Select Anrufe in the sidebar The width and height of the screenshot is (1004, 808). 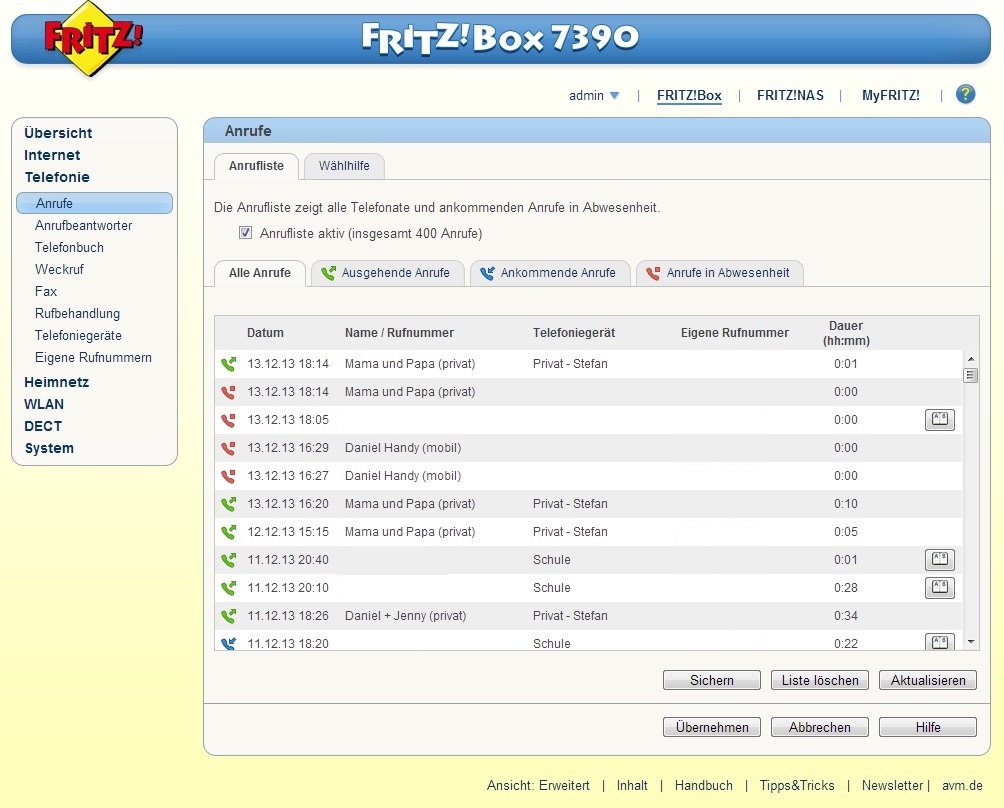[94, 203]
